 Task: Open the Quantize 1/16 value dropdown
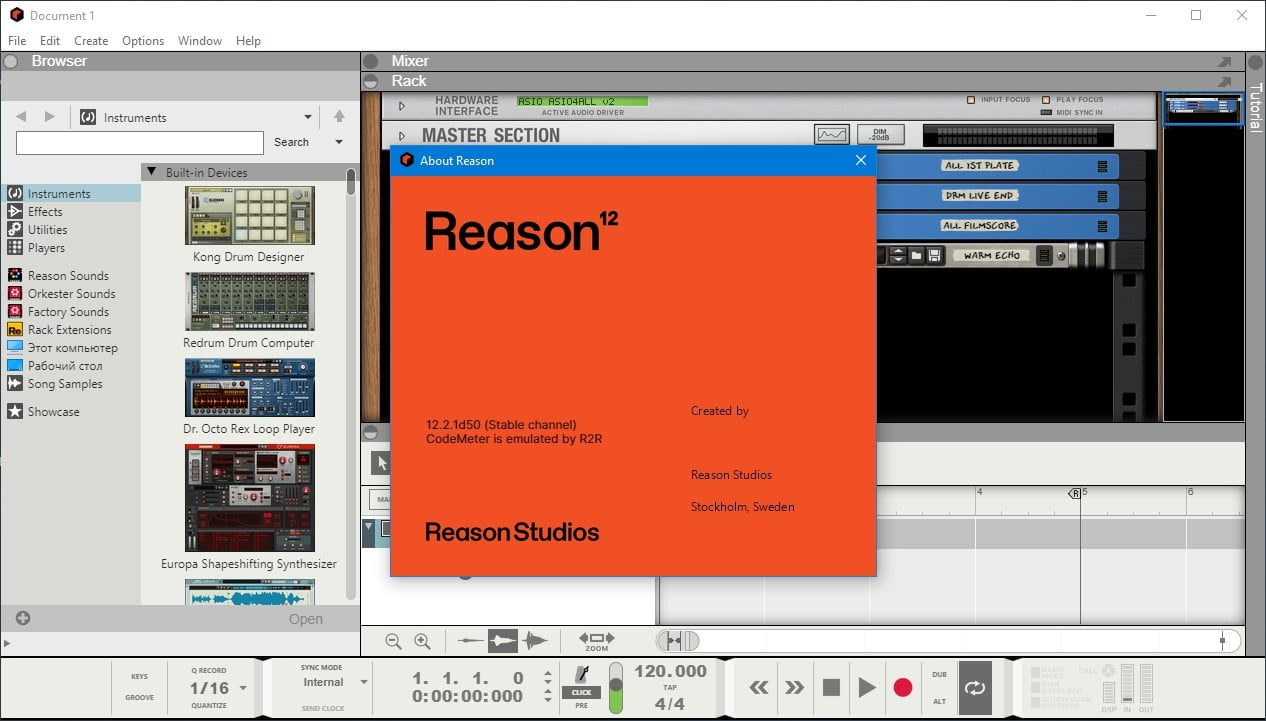[x=243, y=688]
